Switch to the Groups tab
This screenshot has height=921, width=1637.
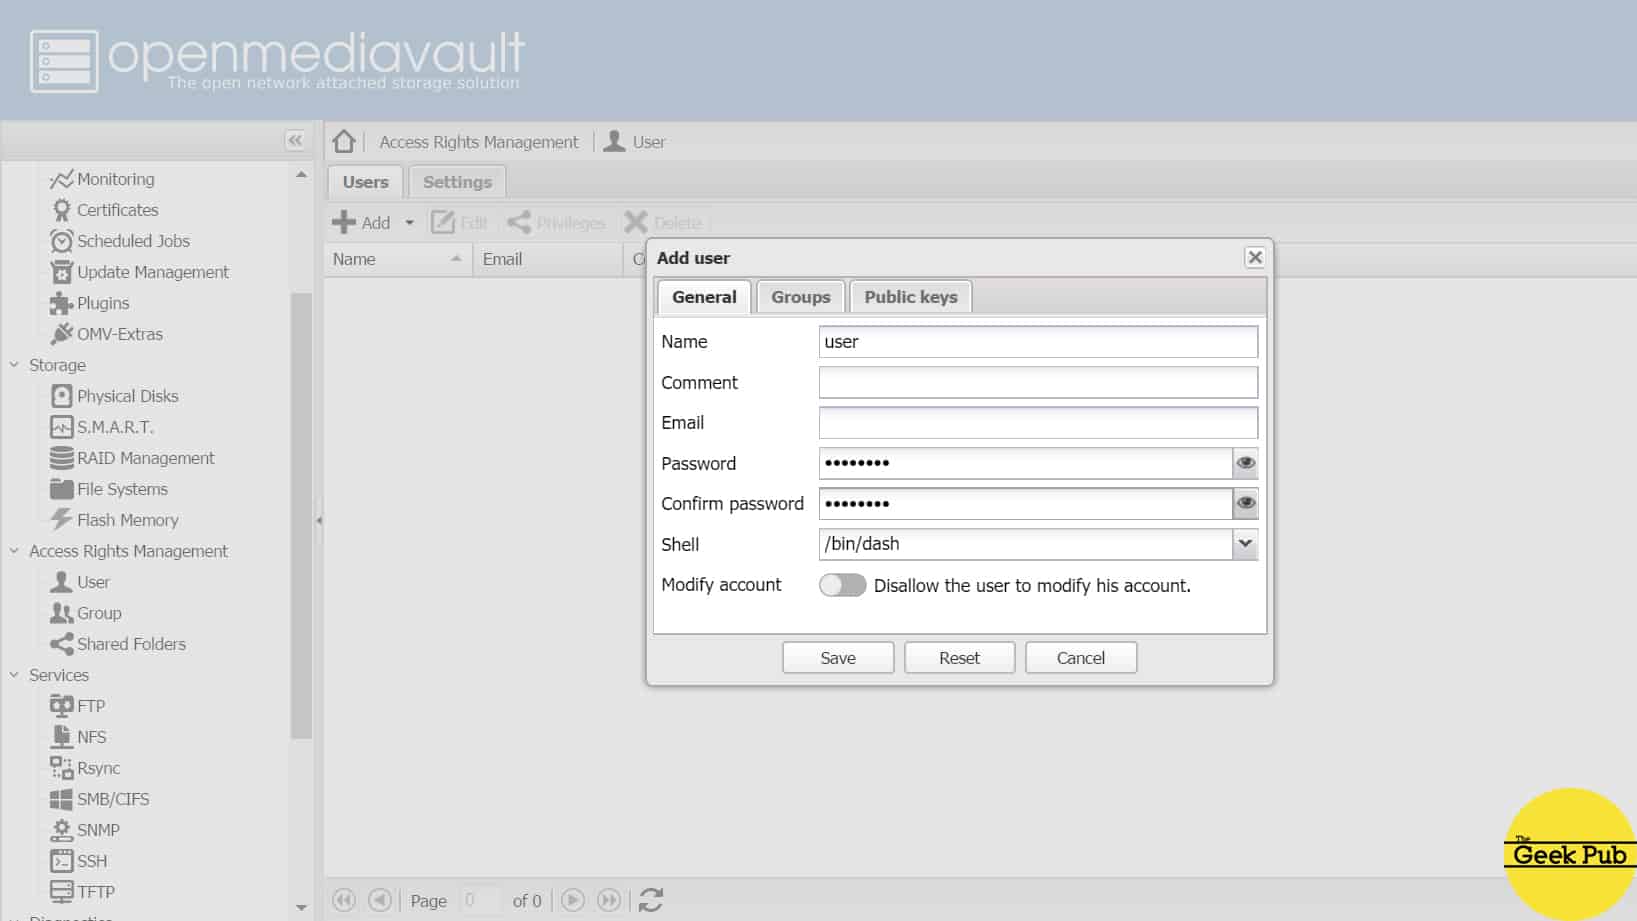click(x=801, y=297)
